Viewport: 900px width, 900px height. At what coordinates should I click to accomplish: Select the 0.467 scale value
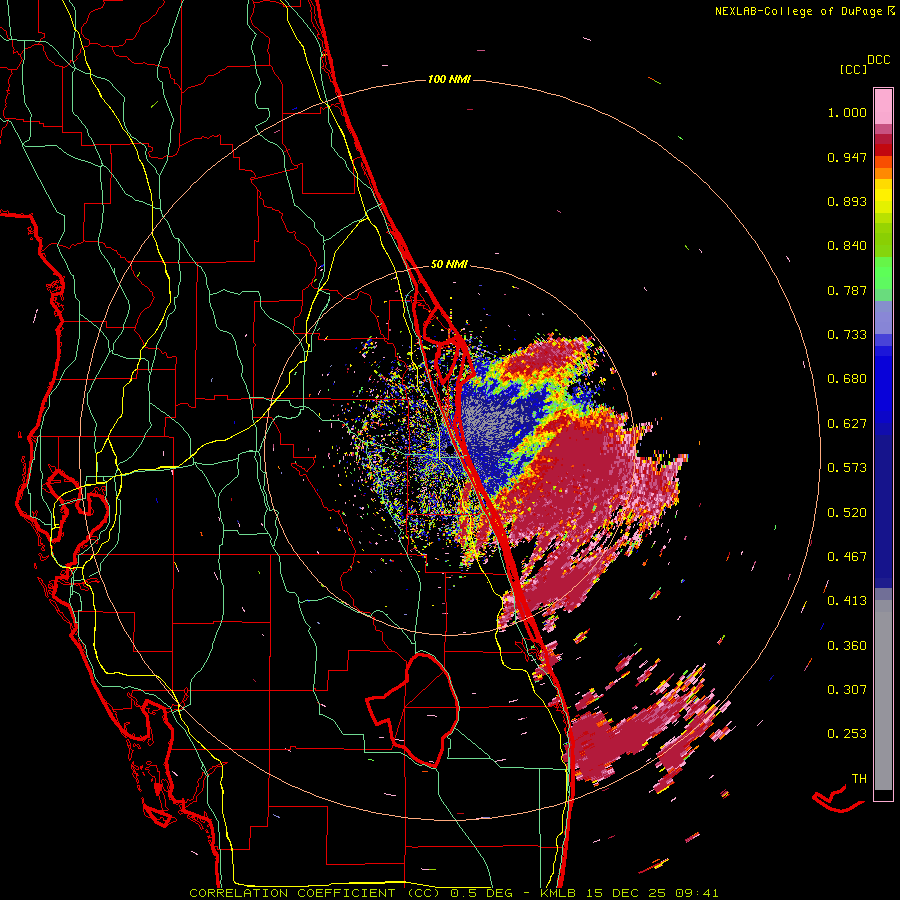point(847,557)
